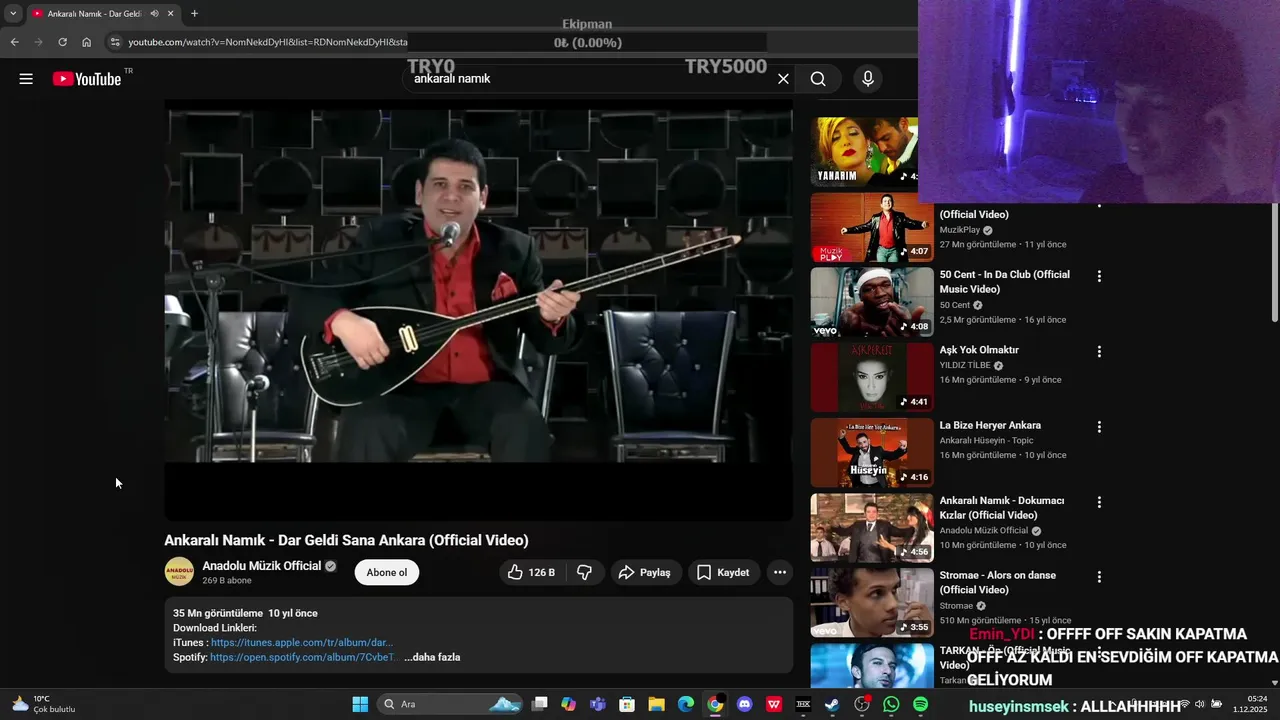This screenshot has width=1280, height=720.
Task: Open File Explorer from the taskbar
Action: pos(656,704)
